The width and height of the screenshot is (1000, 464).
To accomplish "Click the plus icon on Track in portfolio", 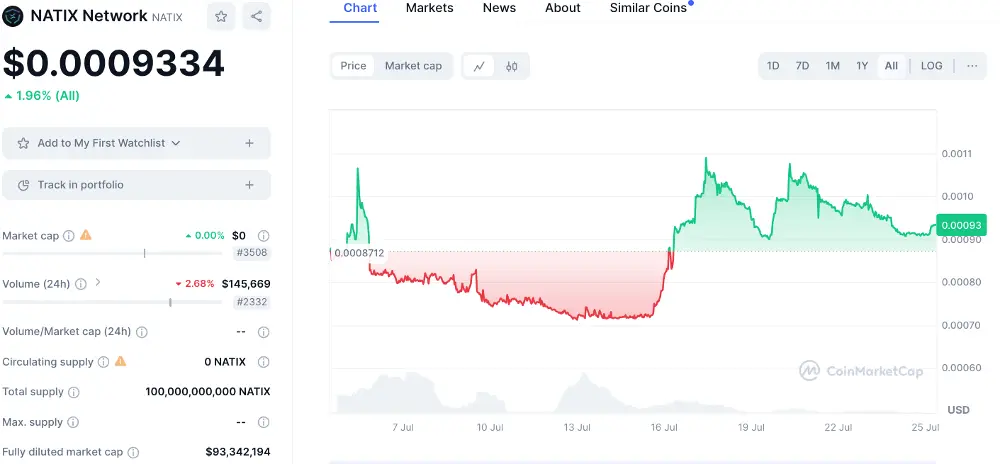I will coord(249,185).
